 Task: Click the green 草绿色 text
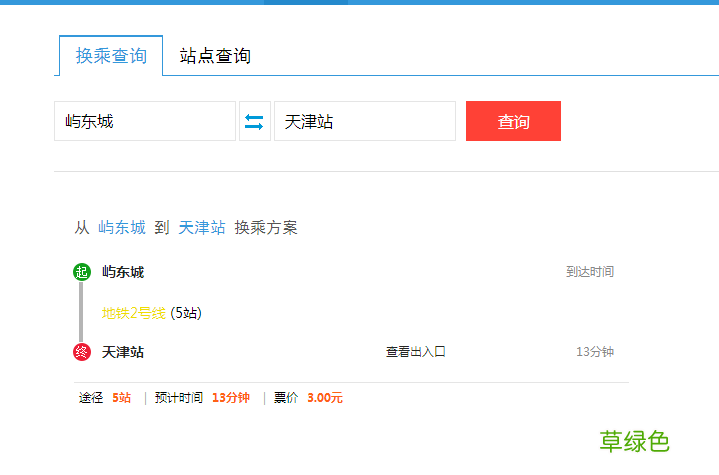(x=634, y=441)
